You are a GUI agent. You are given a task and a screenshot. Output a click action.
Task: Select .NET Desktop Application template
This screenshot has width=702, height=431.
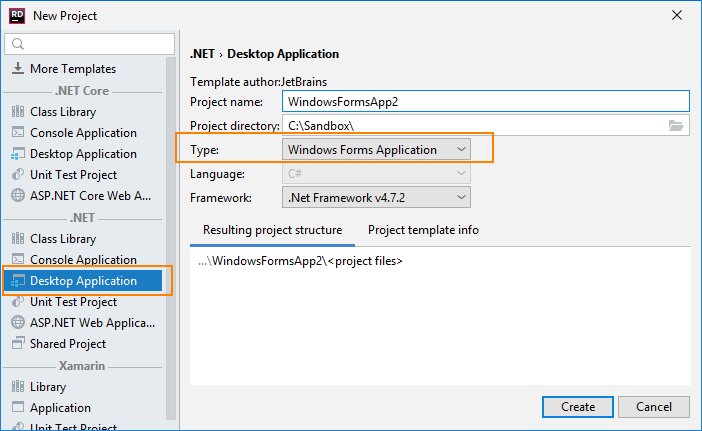(83, 281)
